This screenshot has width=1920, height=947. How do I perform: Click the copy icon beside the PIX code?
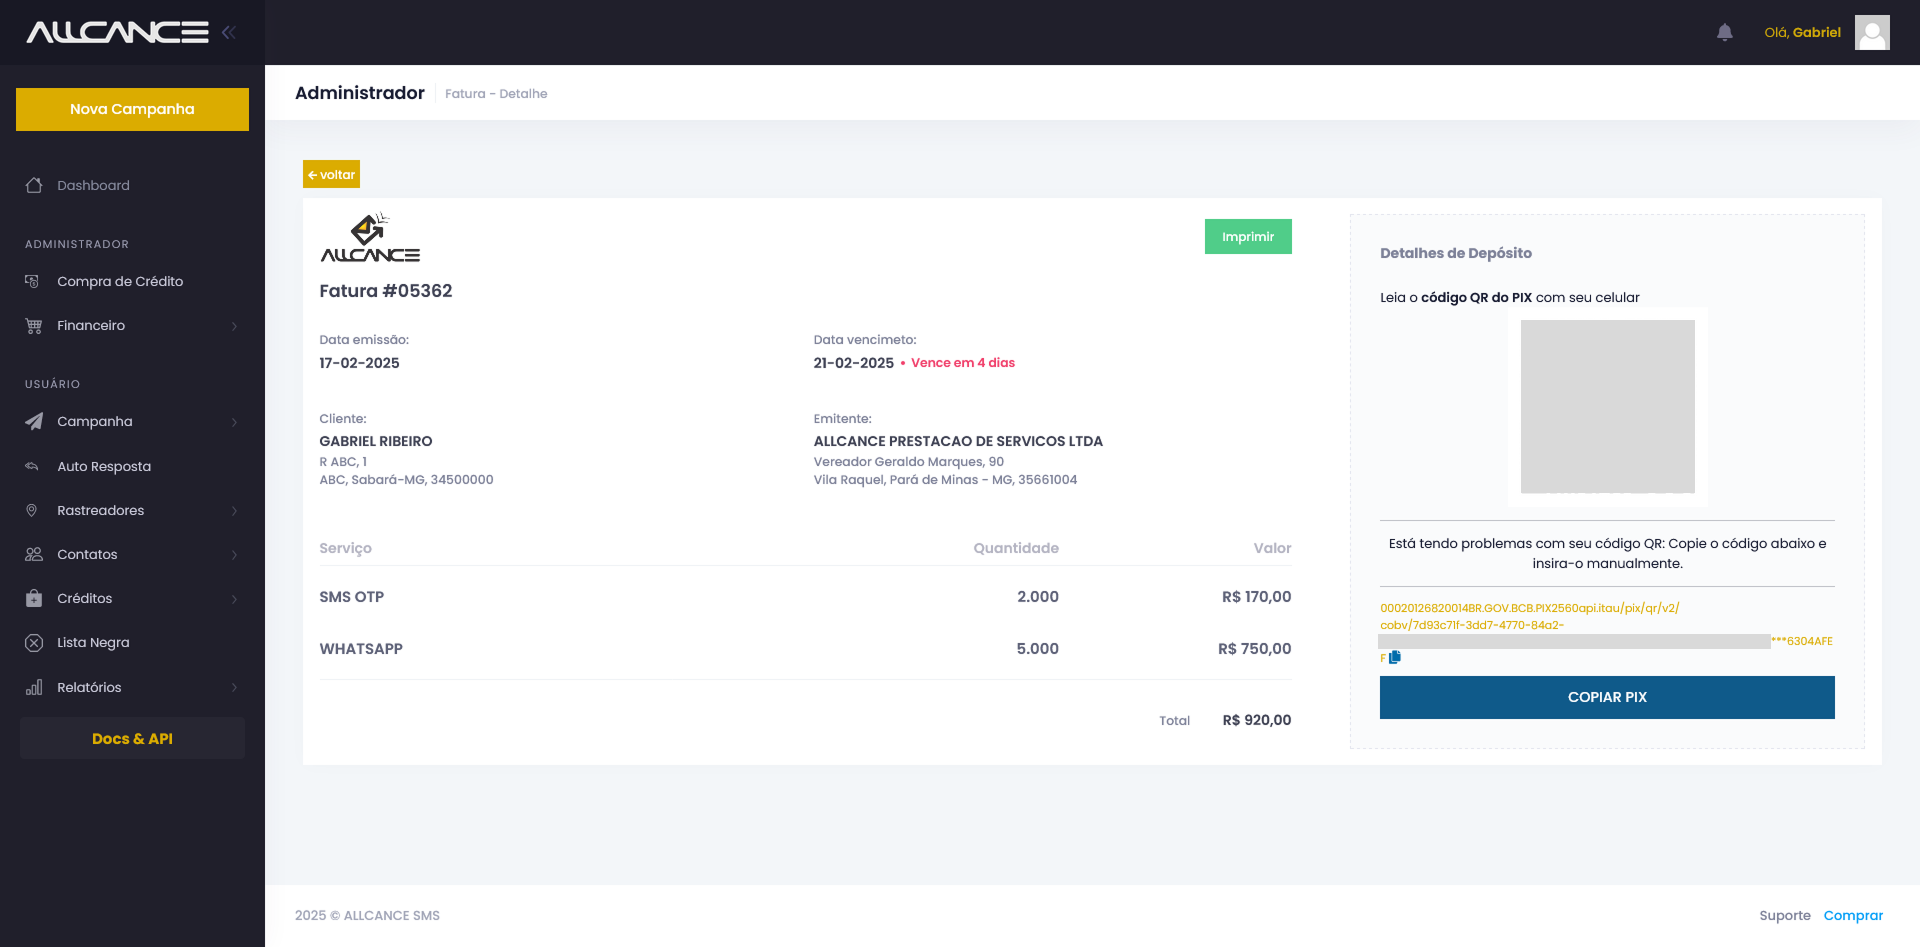(x=1395, y=657)
